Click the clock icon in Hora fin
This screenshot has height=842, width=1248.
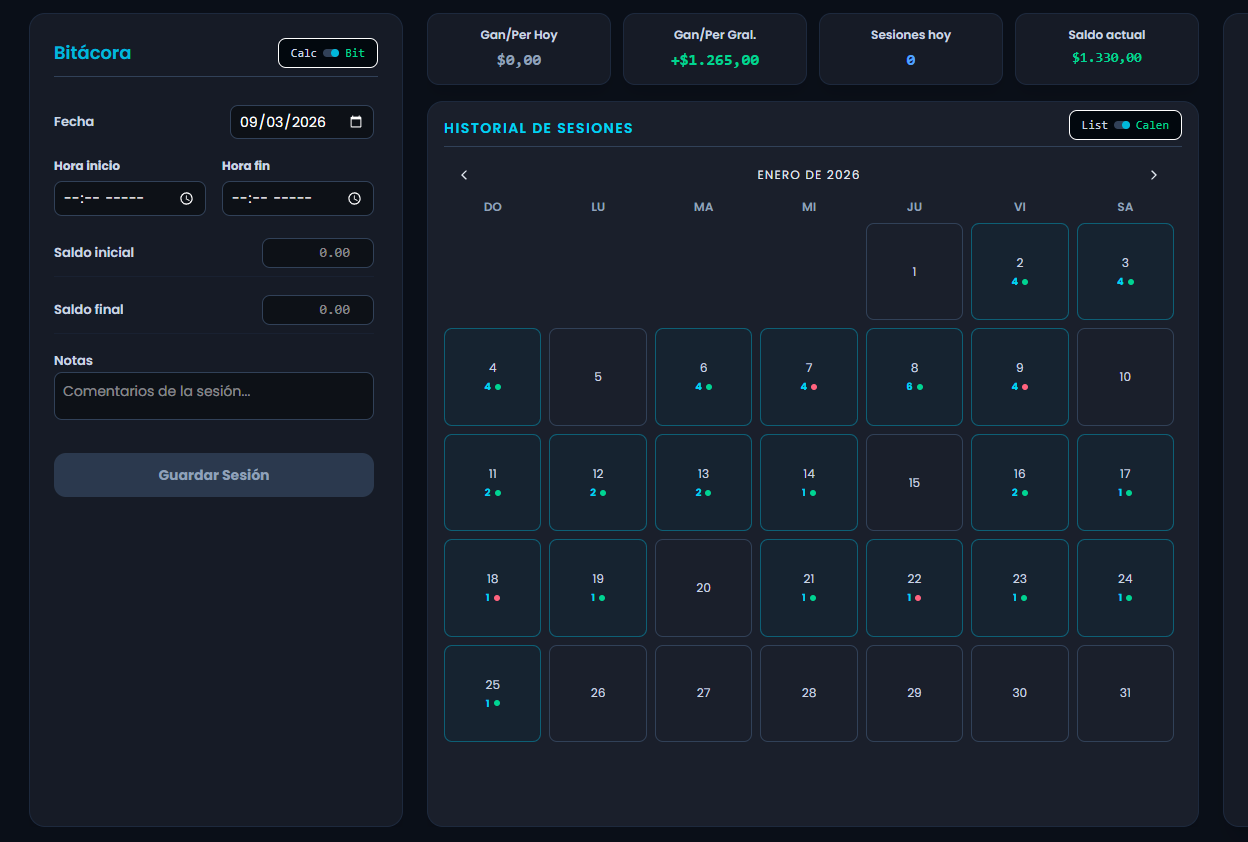tap(354, 199)
